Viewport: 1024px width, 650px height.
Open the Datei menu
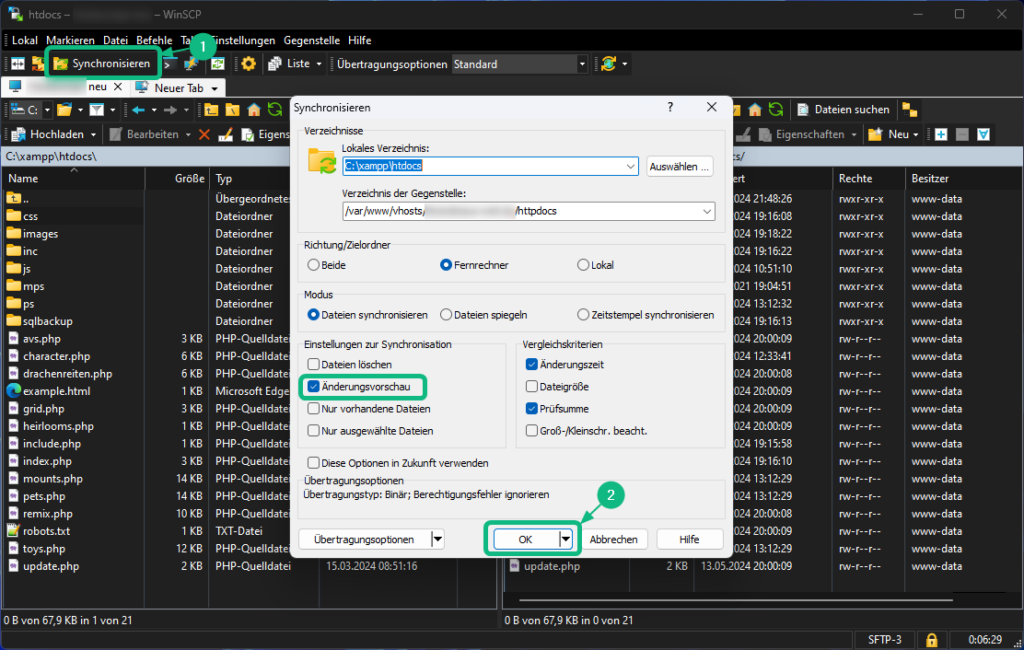115,41
